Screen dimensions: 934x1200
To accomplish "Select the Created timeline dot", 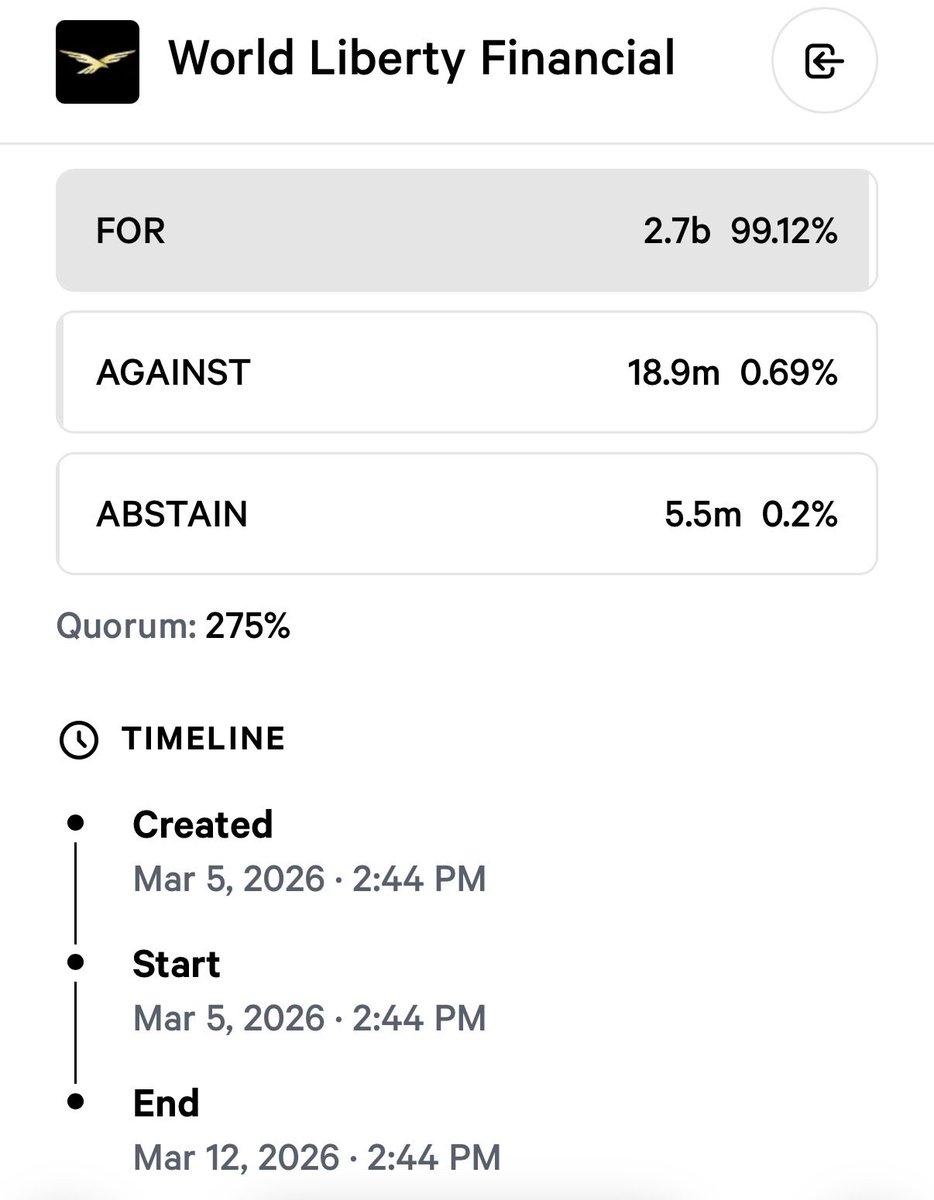I will click(x=76, y=822).
